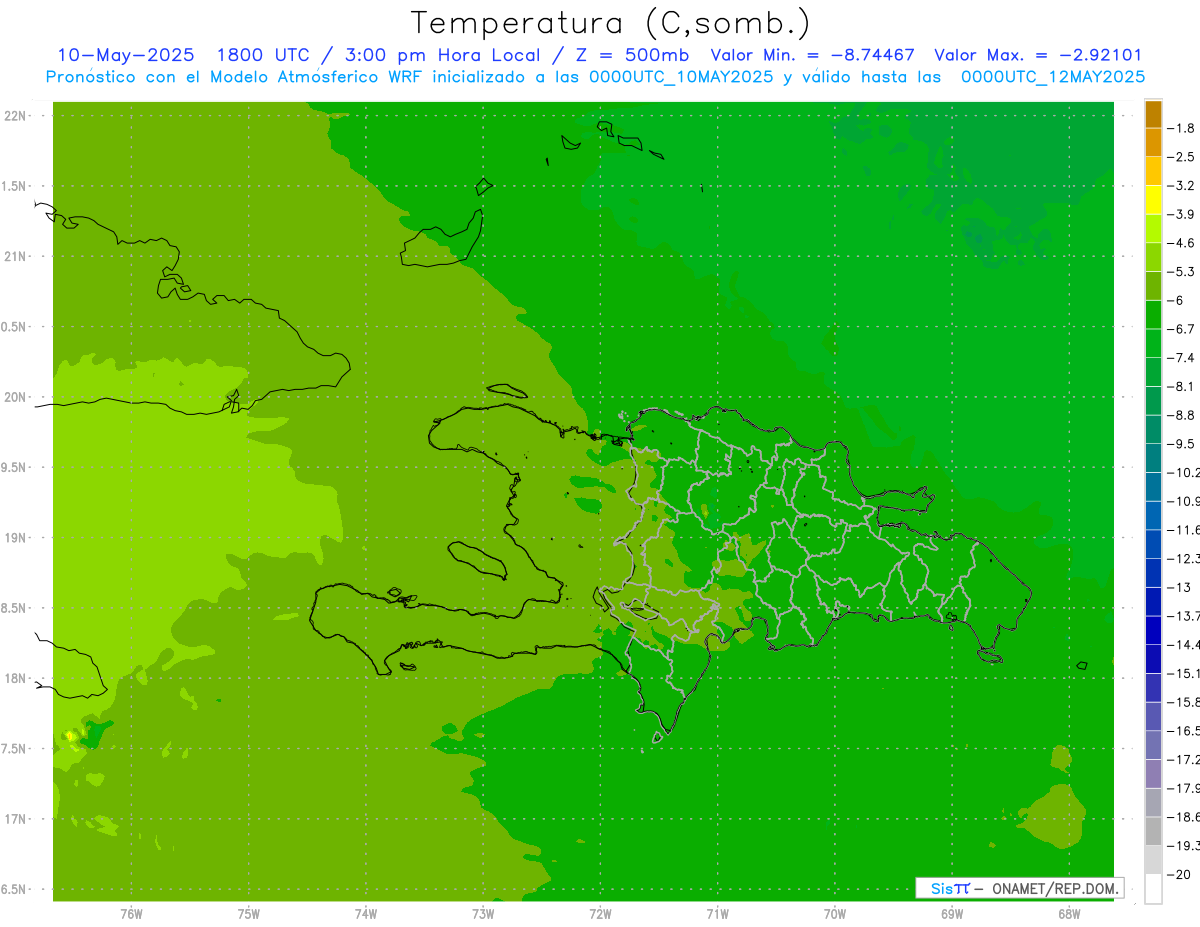Click the '73W' longitude label
Viewport: 1200px width, 927px height.
tap(483, 913)
